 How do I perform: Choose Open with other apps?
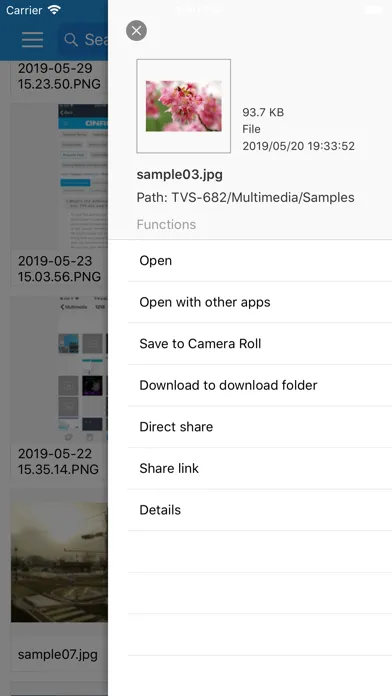click(x=260, y=302)
